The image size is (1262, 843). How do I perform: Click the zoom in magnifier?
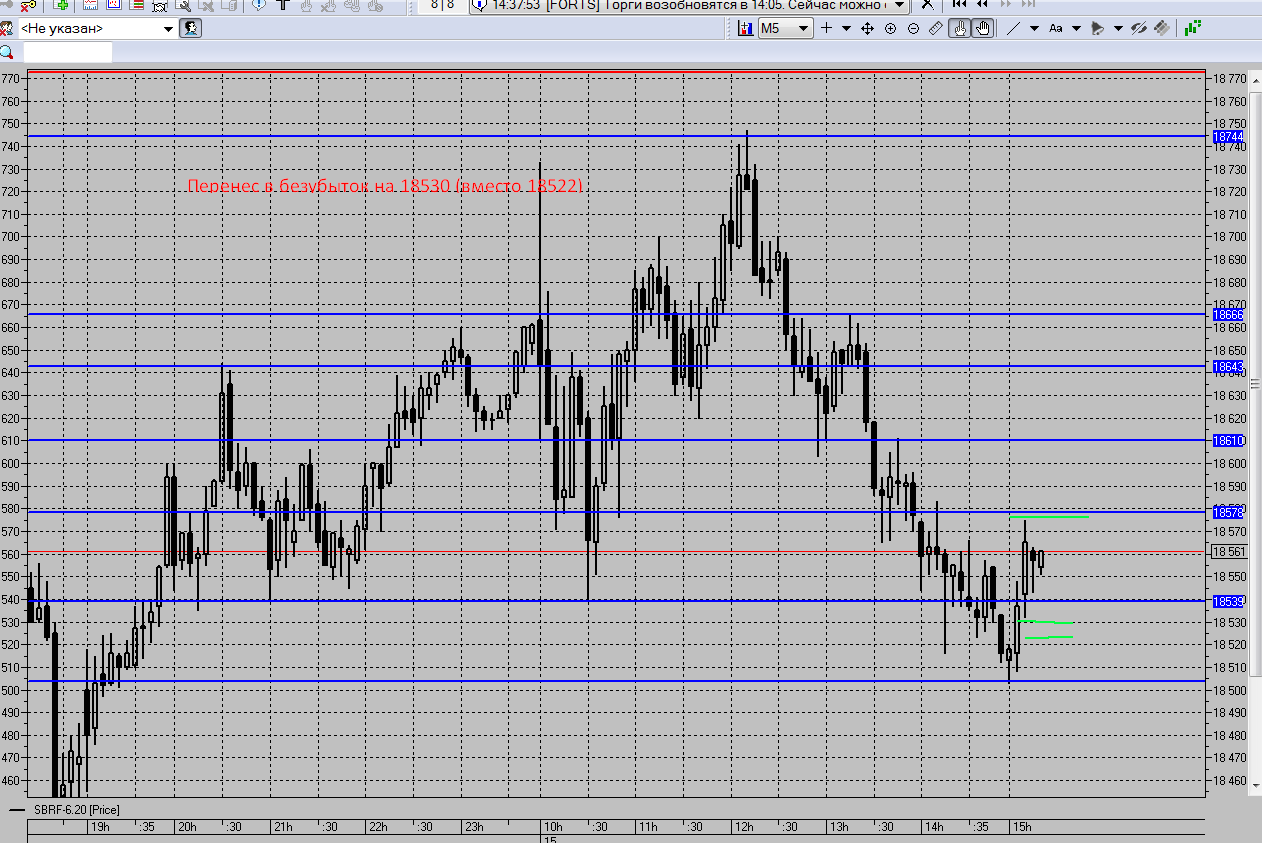click(890, 28)
